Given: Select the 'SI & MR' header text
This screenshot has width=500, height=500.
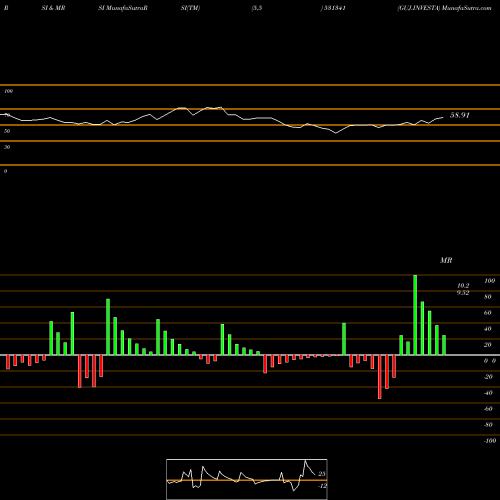Looking at the screenshot, I should coord(53,8).
